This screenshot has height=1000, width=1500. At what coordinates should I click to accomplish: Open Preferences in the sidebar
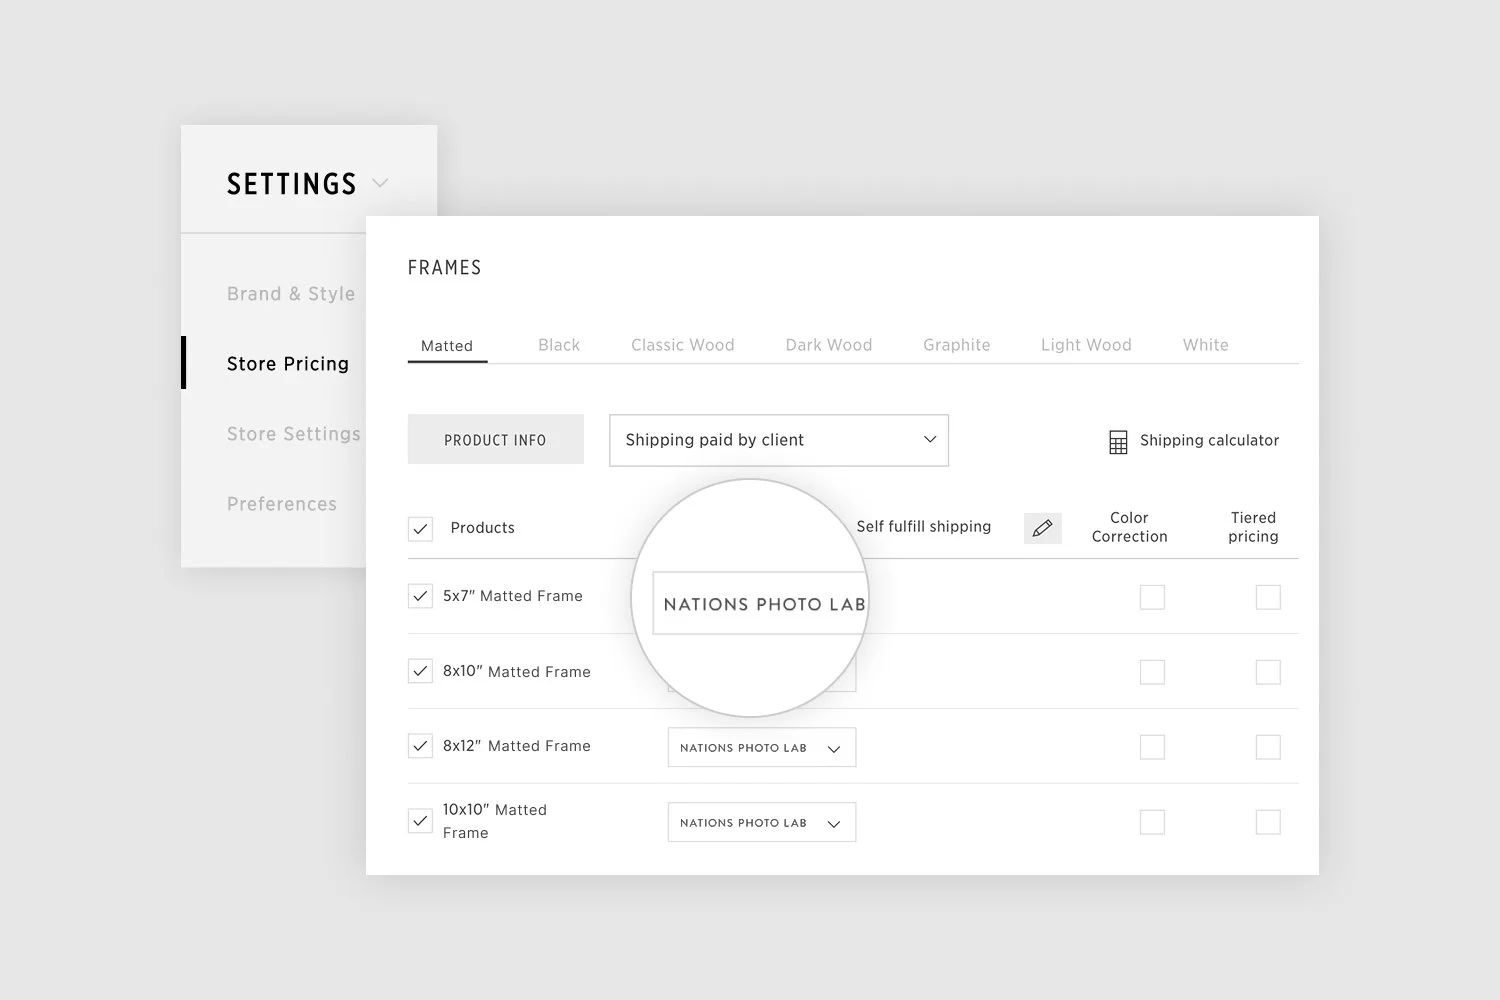282,504
